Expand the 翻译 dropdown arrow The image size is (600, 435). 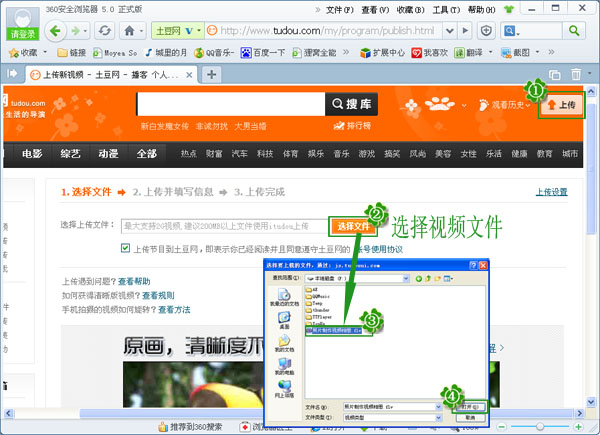pyautogui.click(x=490, y=52)
